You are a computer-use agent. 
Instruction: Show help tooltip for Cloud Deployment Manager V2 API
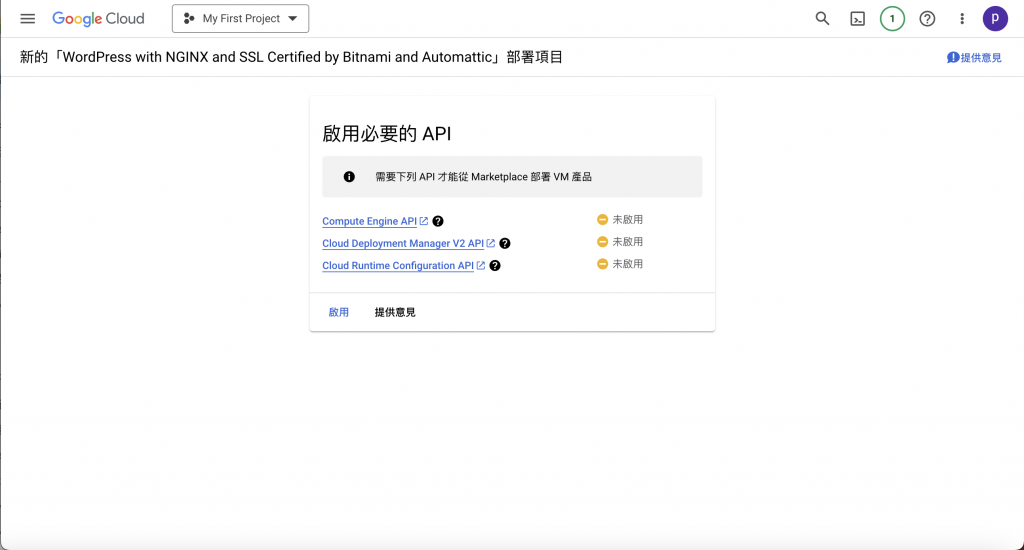[x=505, y=244]
